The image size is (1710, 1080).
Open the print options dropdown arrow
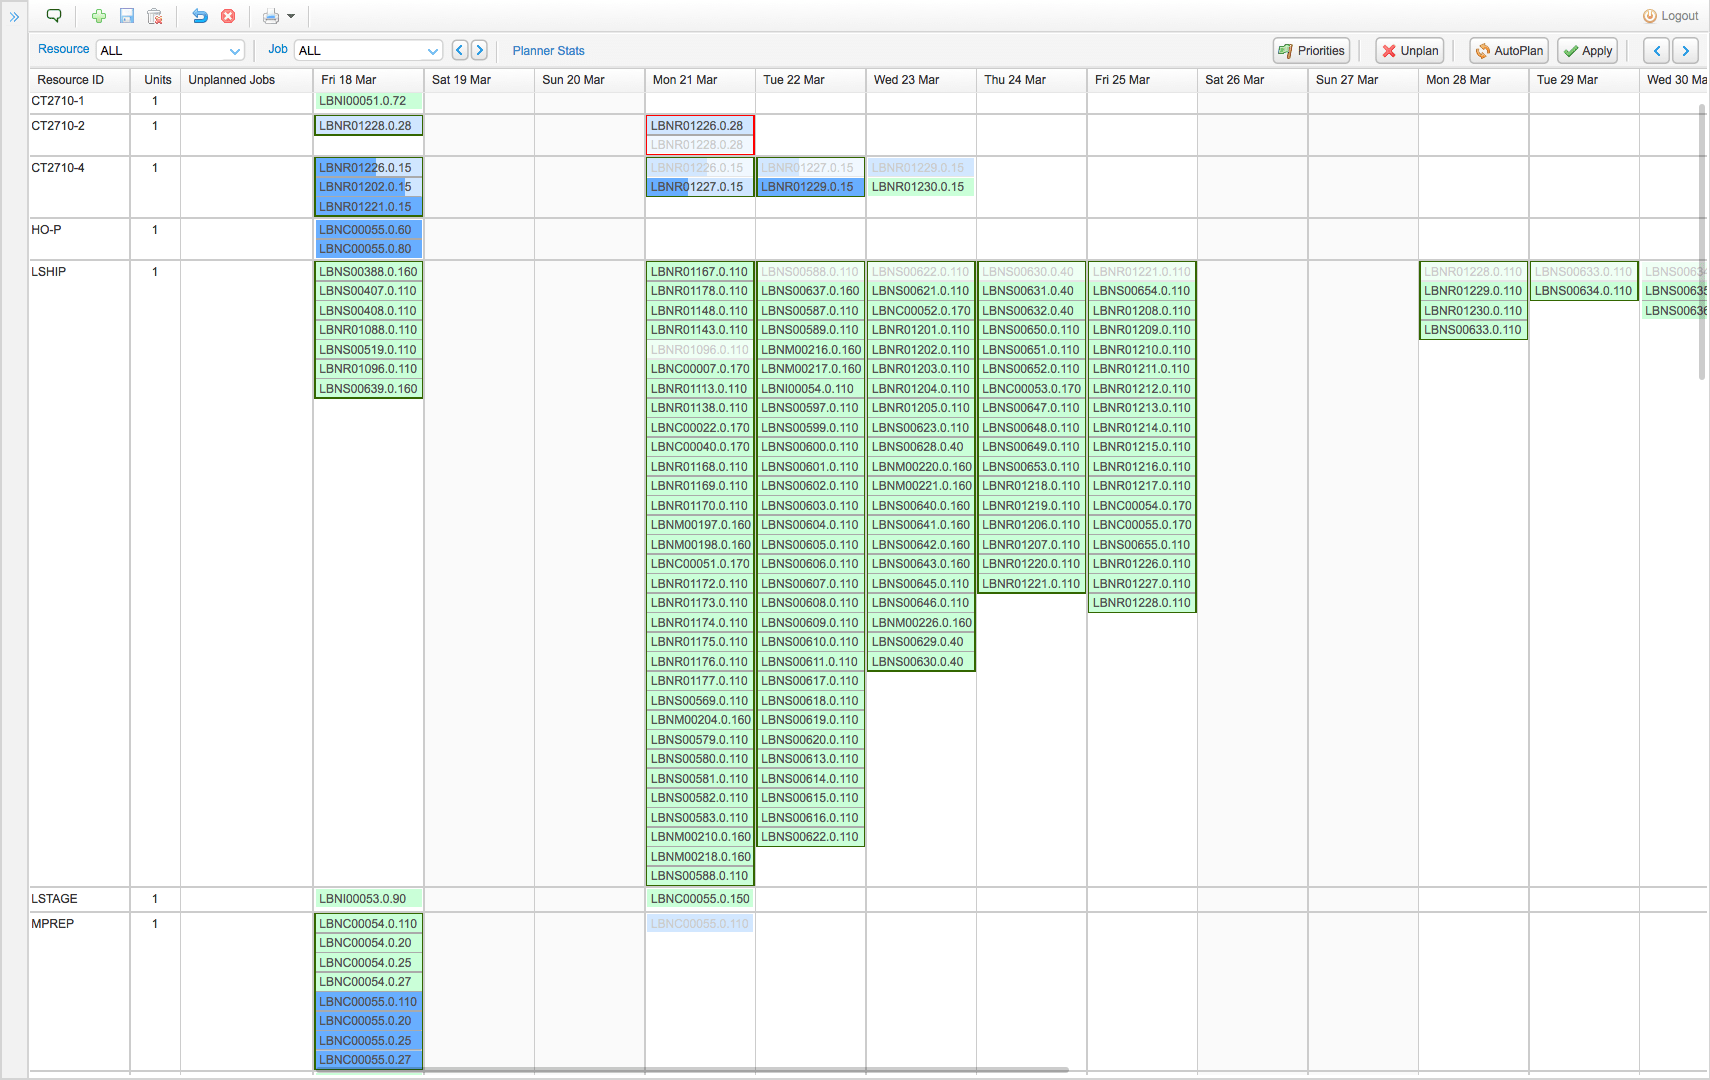coord(291,16)
